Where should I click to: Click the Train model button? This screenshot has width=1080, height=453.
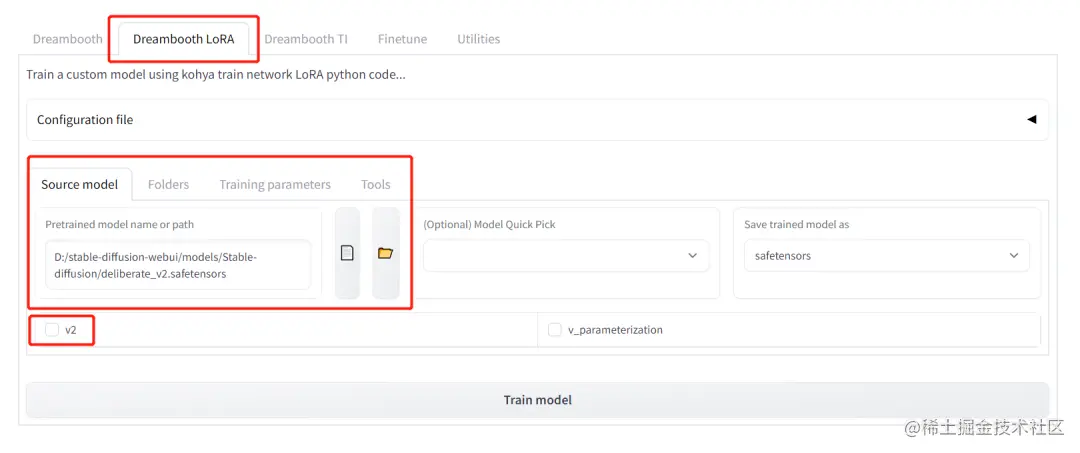(x=537, y=400)
